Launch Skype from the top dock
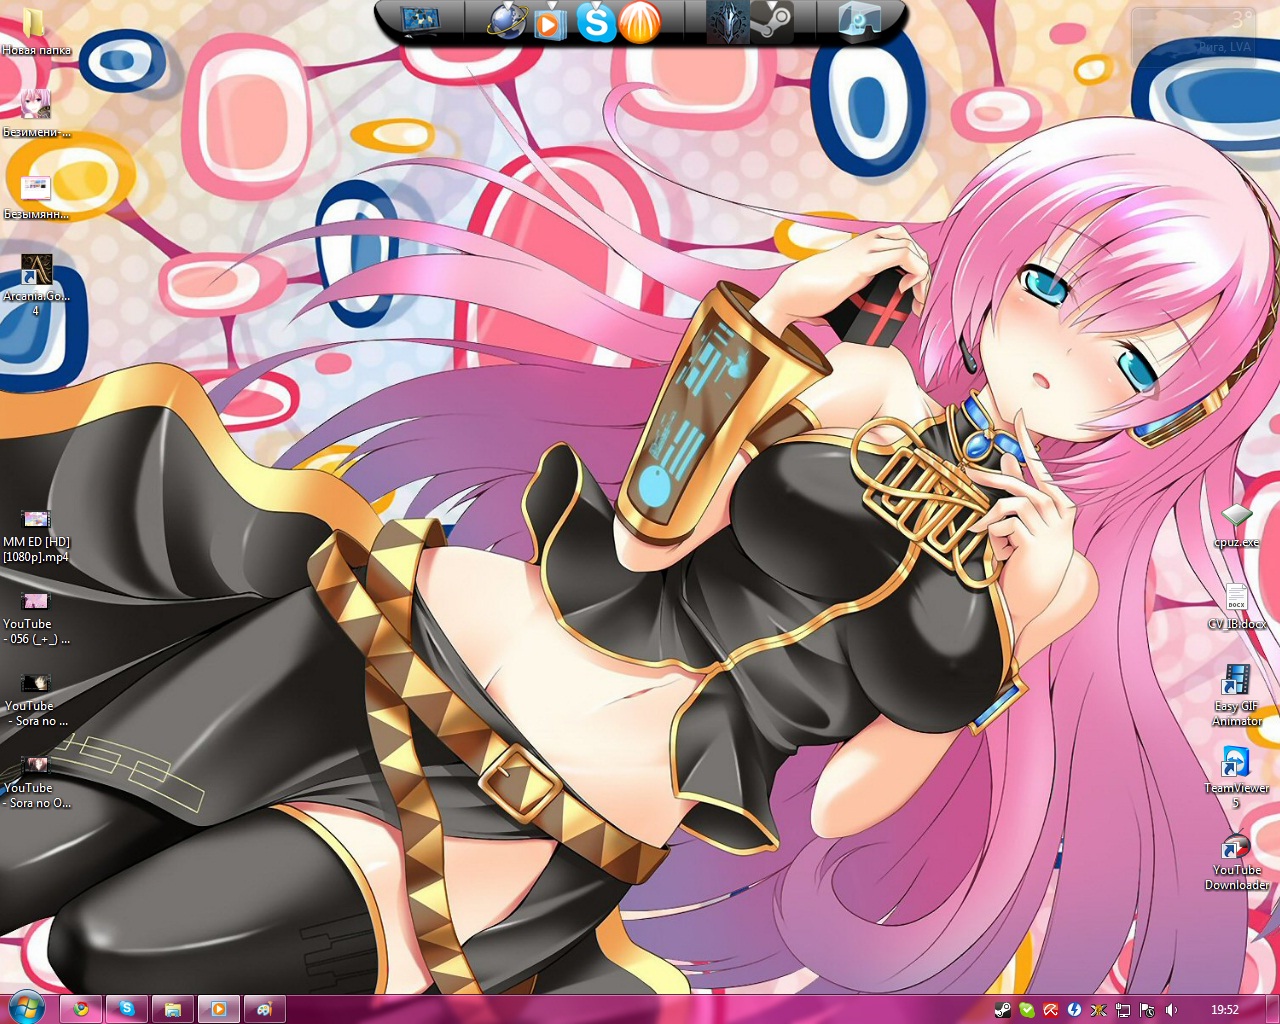1280x1024 pixels. coord(596,21)
